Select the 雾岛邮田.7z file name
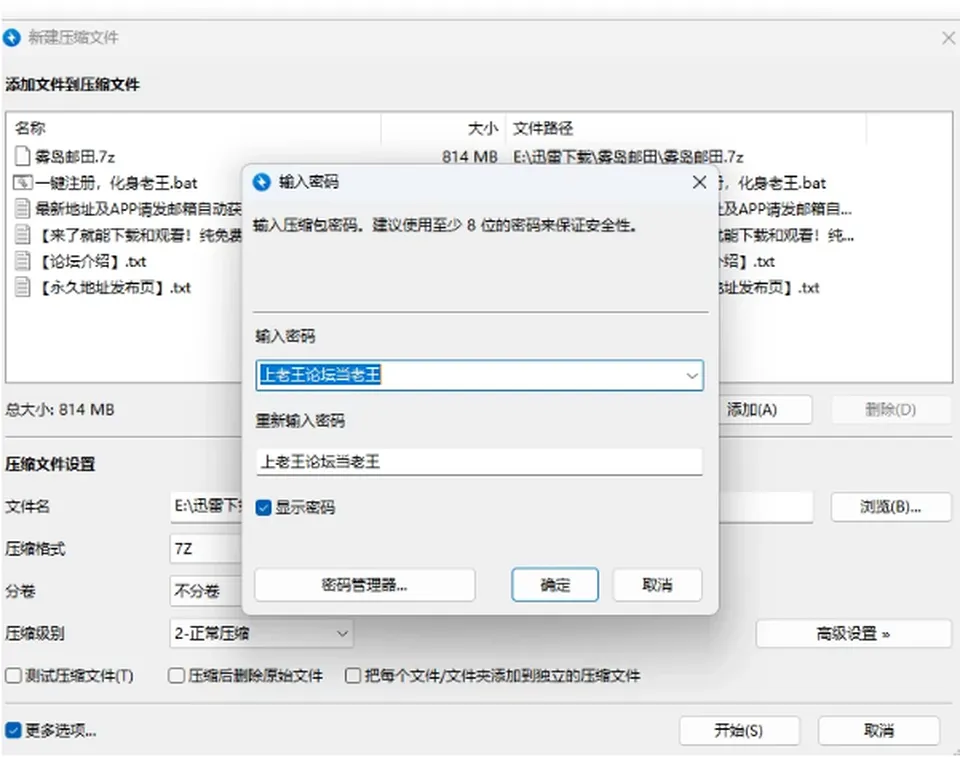The width and height of the screenshot is (960, 757). pyautogui.click(x=75, y=157)
